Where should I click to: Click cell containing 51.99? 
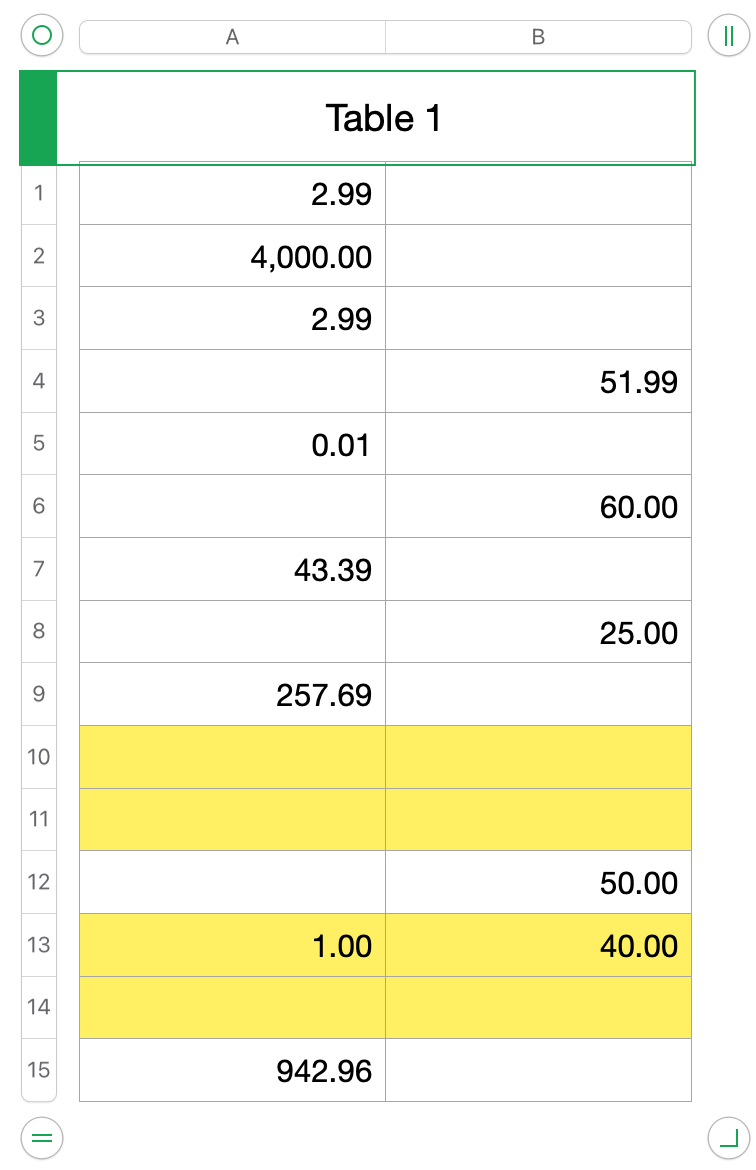(x=538, y=381)
